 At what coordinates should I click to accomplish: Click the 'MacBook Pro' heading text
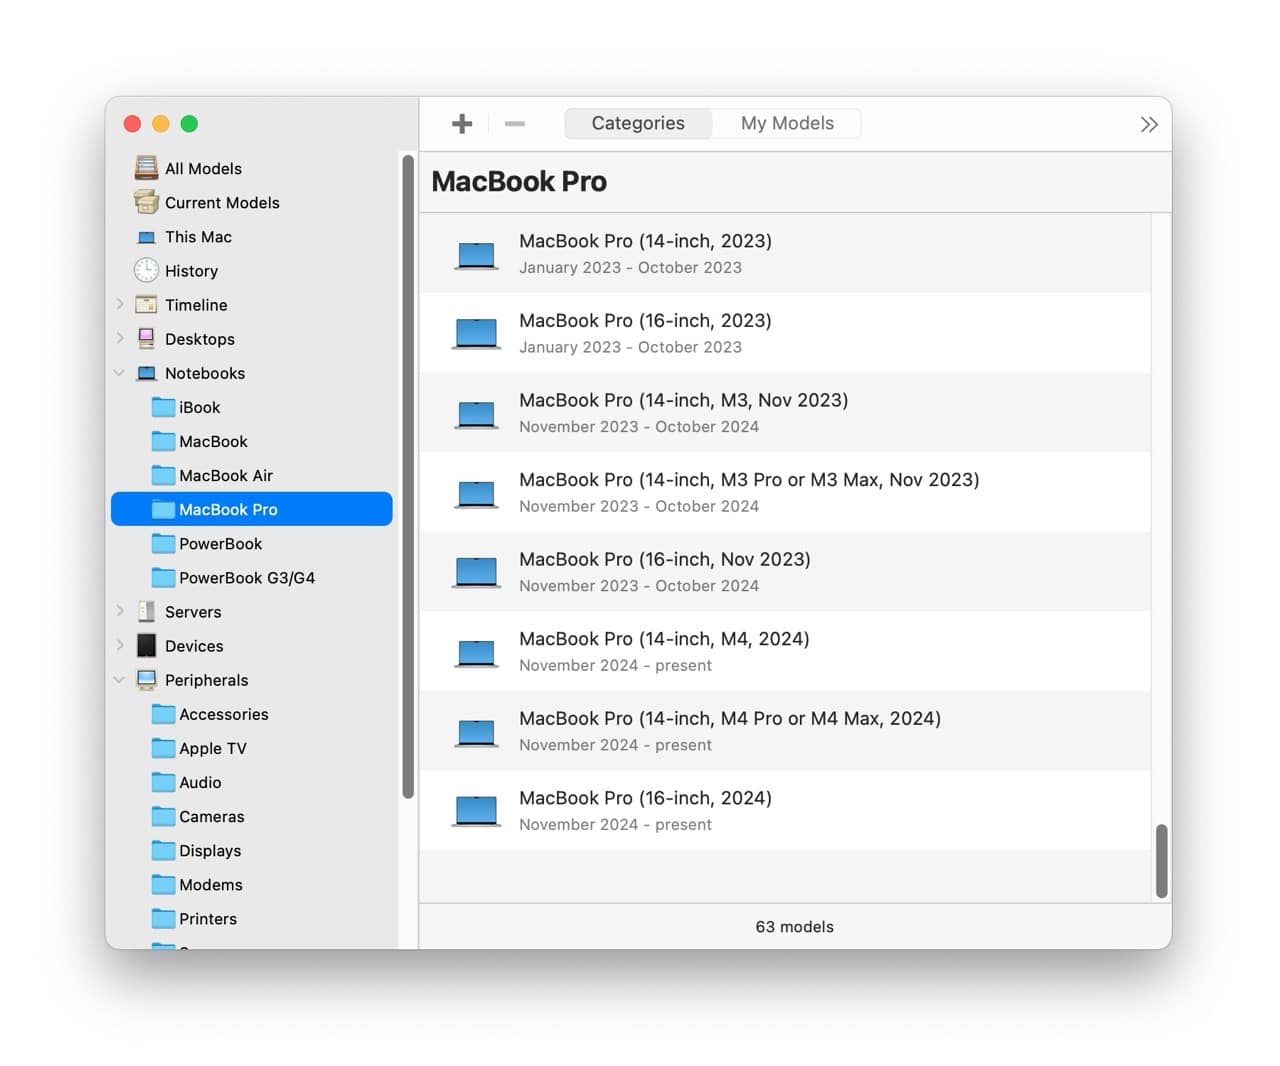click(x=519, y=181)
